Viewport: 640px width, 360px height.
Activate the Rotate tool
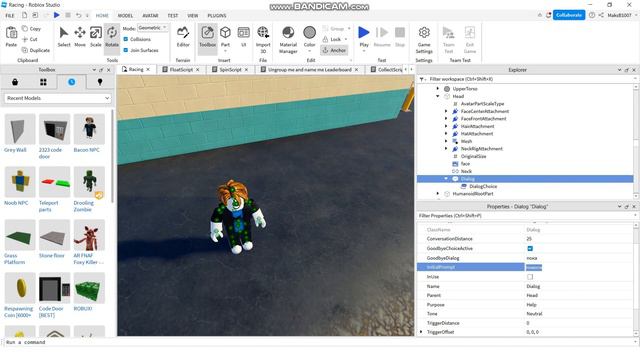[111, 36]
